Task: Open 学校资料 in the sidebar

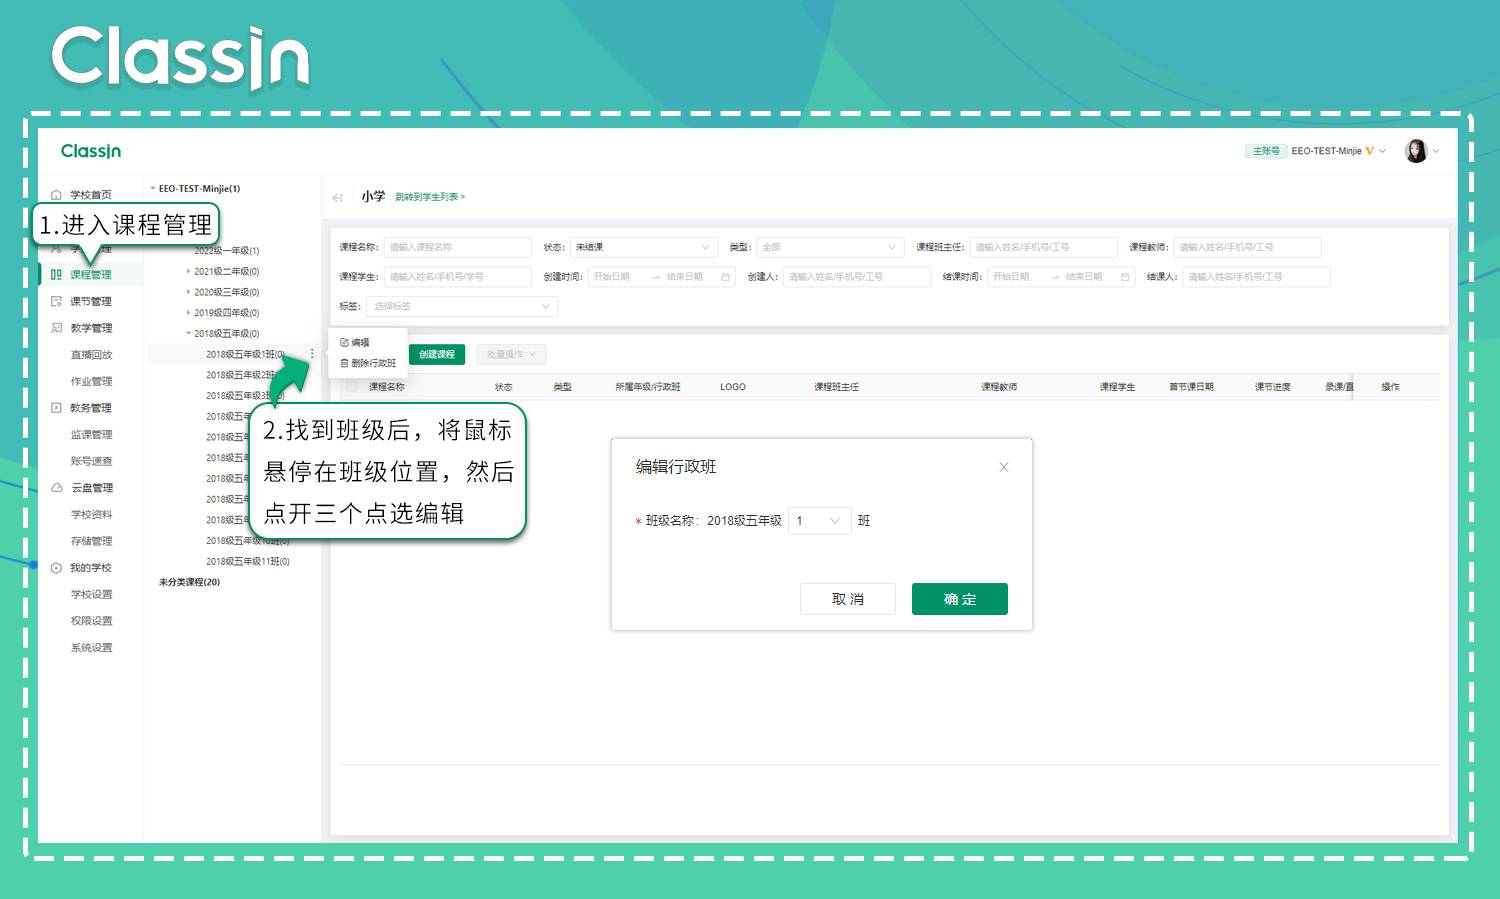Action: (x=91, y=515)
